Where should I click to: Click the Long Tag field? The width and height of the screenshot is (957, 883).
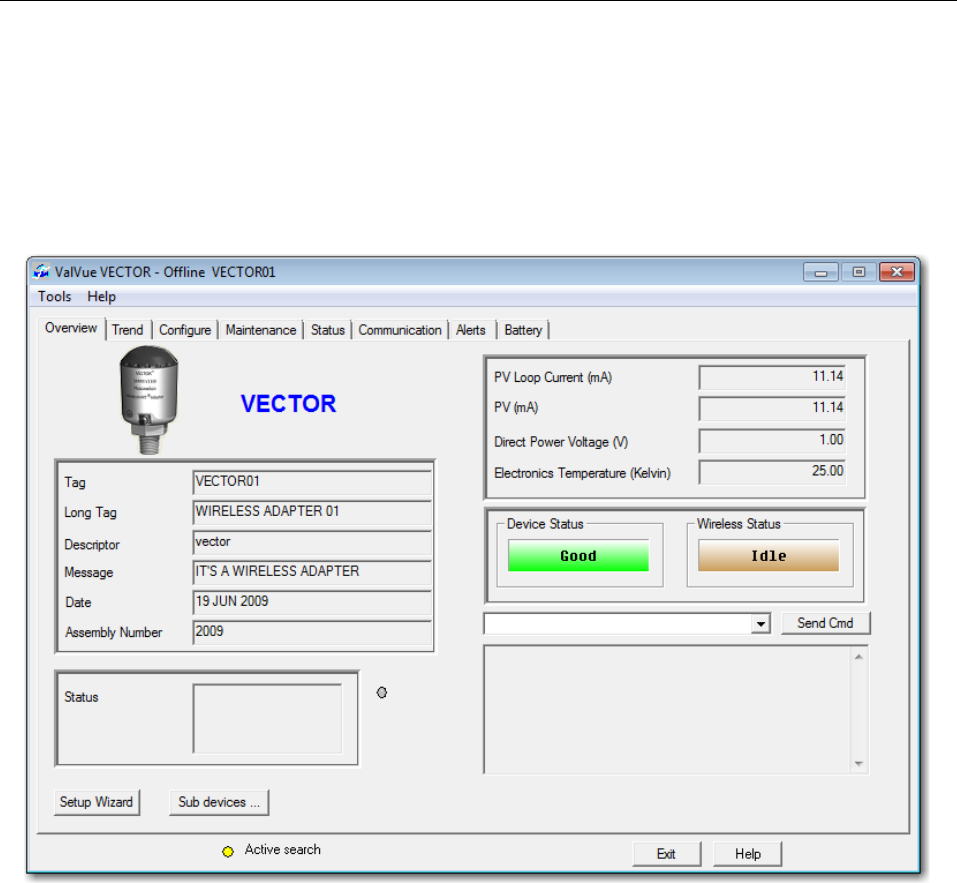pyautogui.click(x=312, y=511)
